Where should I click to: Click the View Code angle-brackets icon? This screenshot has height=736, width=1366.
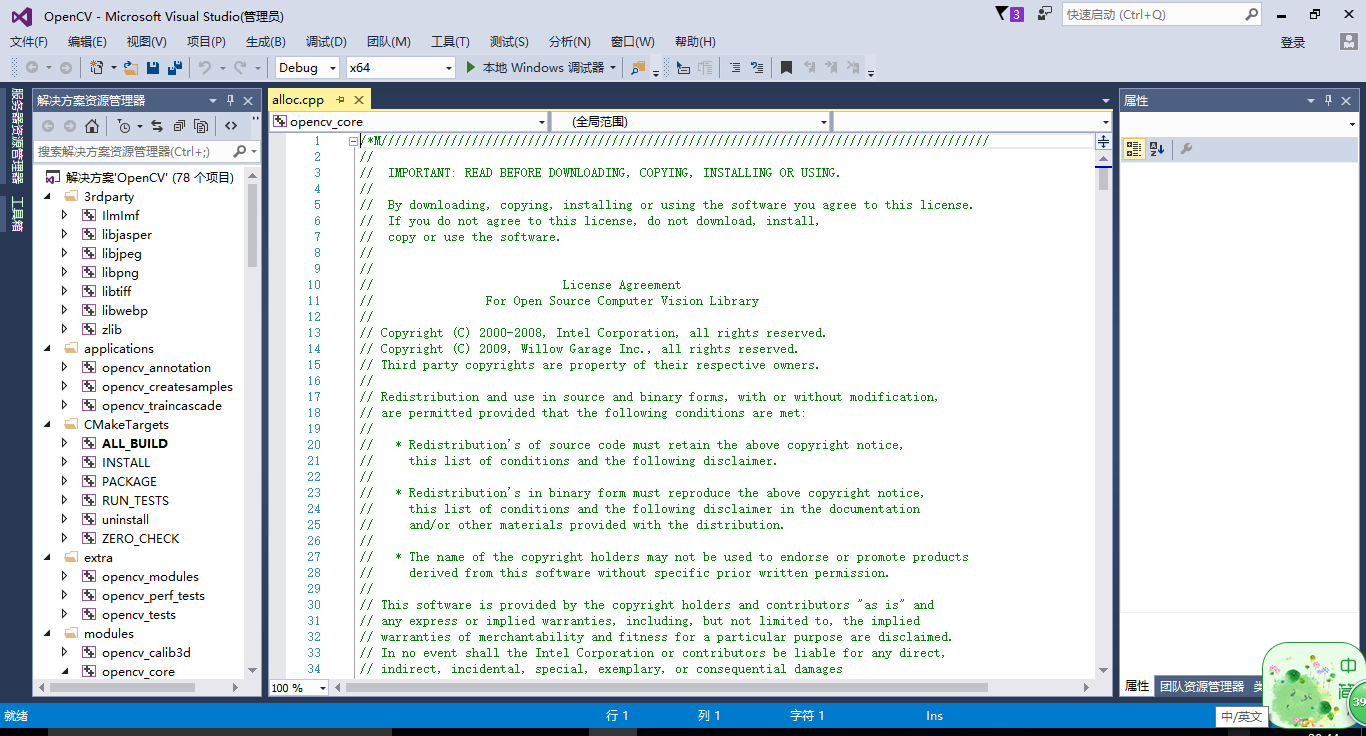click(x=231, y=126)
